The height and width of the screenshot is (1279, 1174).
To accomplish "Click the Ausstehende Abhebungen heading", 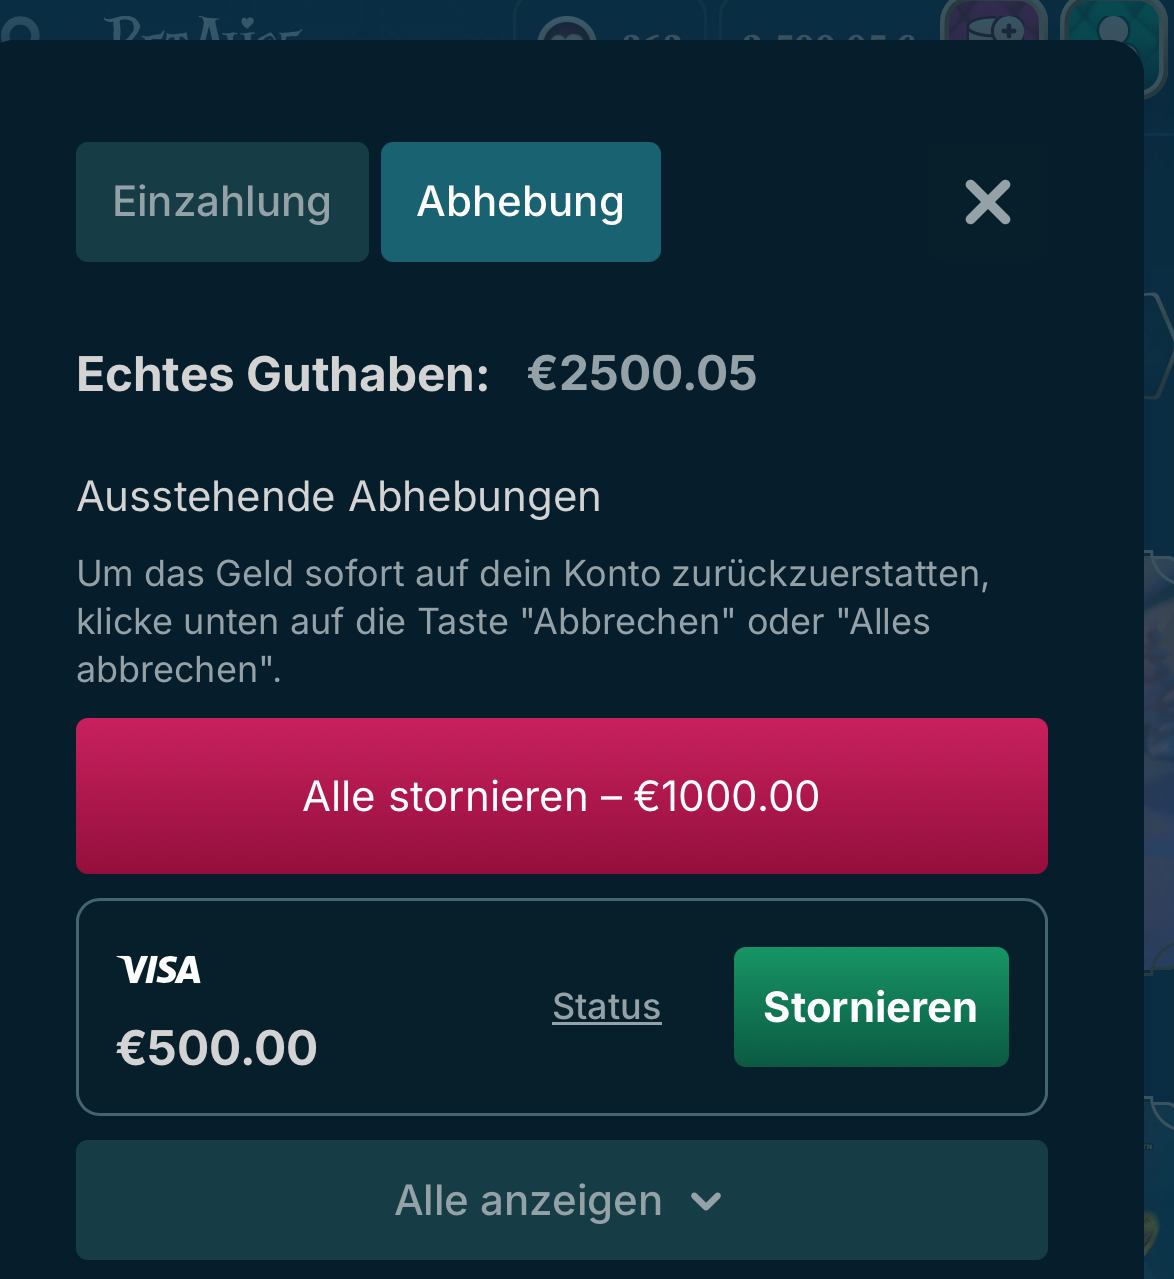I will tap(339, 497).
